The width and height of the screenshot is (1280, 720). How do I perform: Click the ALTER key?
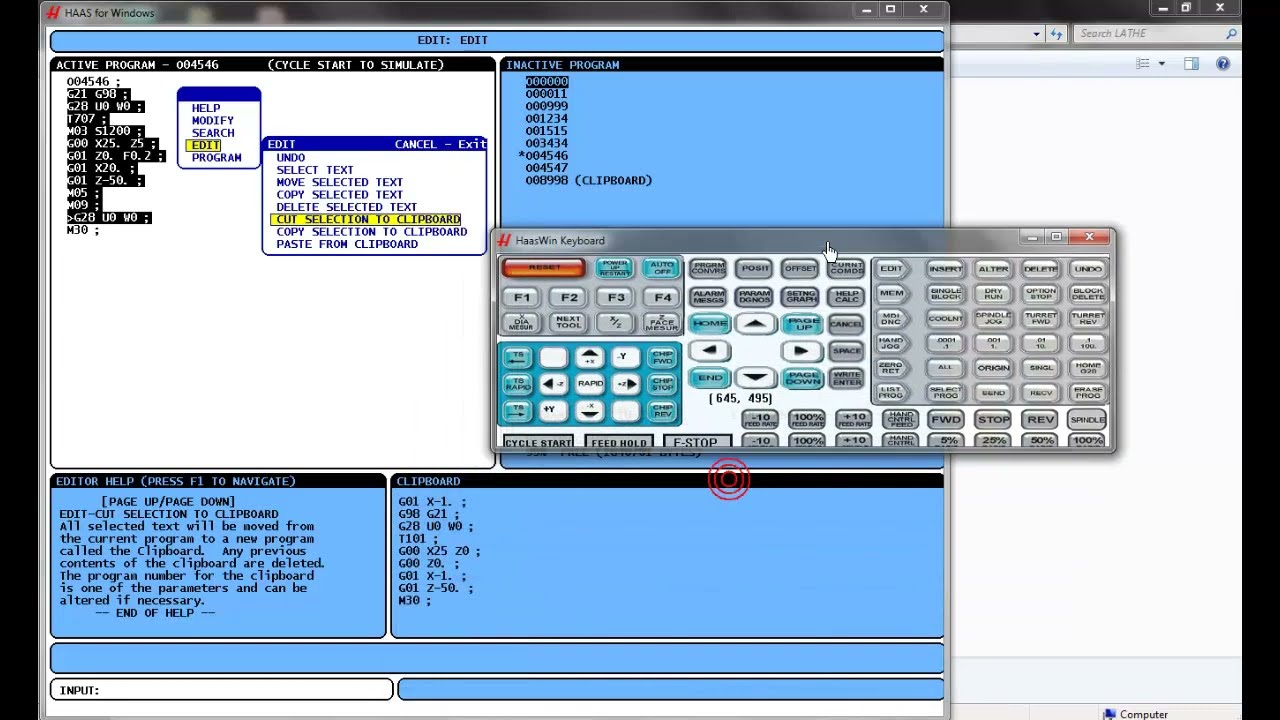[993, 268]
